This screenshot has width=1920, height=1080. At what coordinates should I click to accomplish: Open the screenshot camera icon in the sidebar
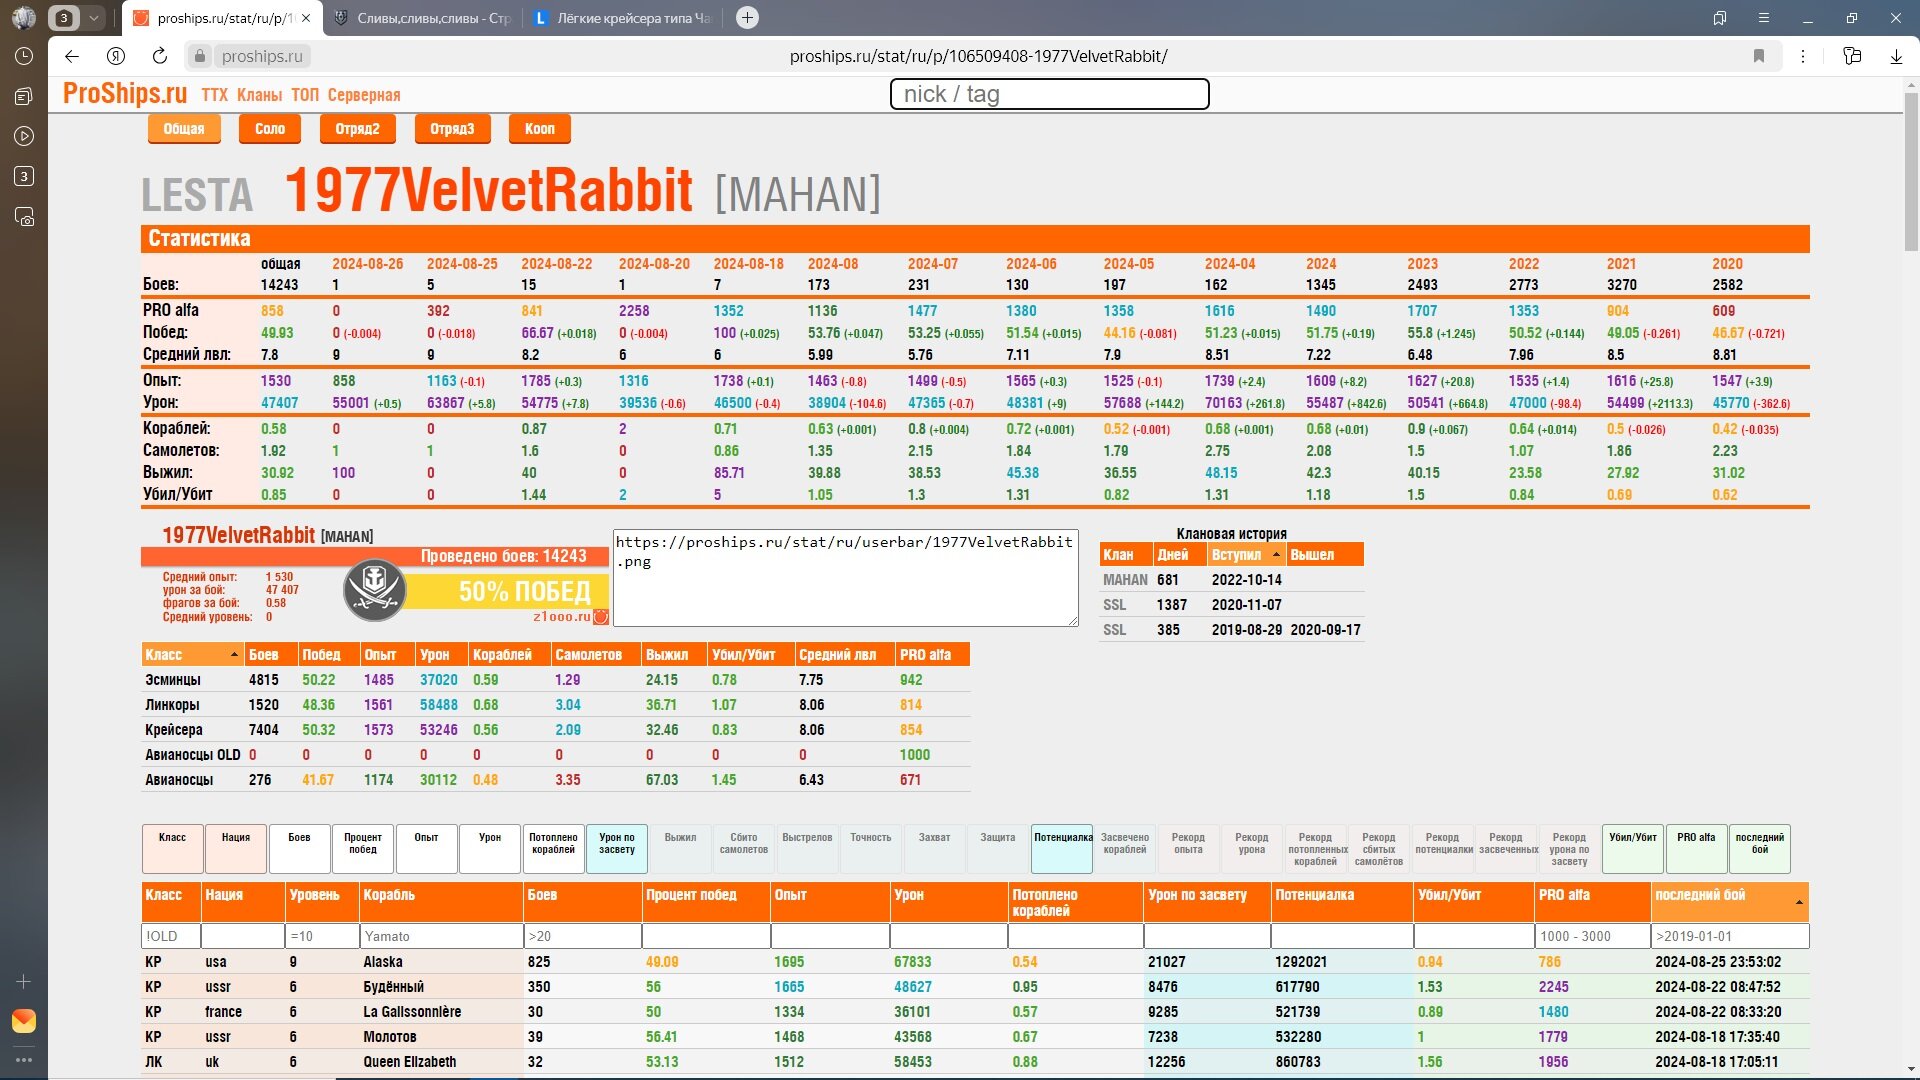pos(24,217)
